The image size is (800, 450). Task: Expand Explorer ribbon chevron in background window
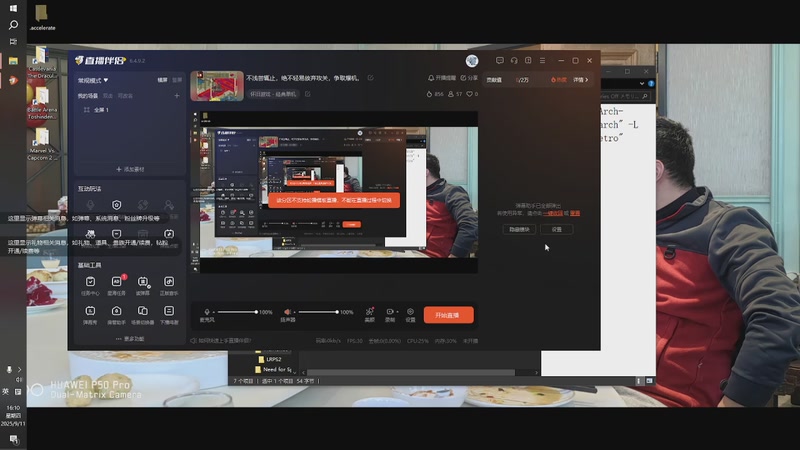pos(642,83)
